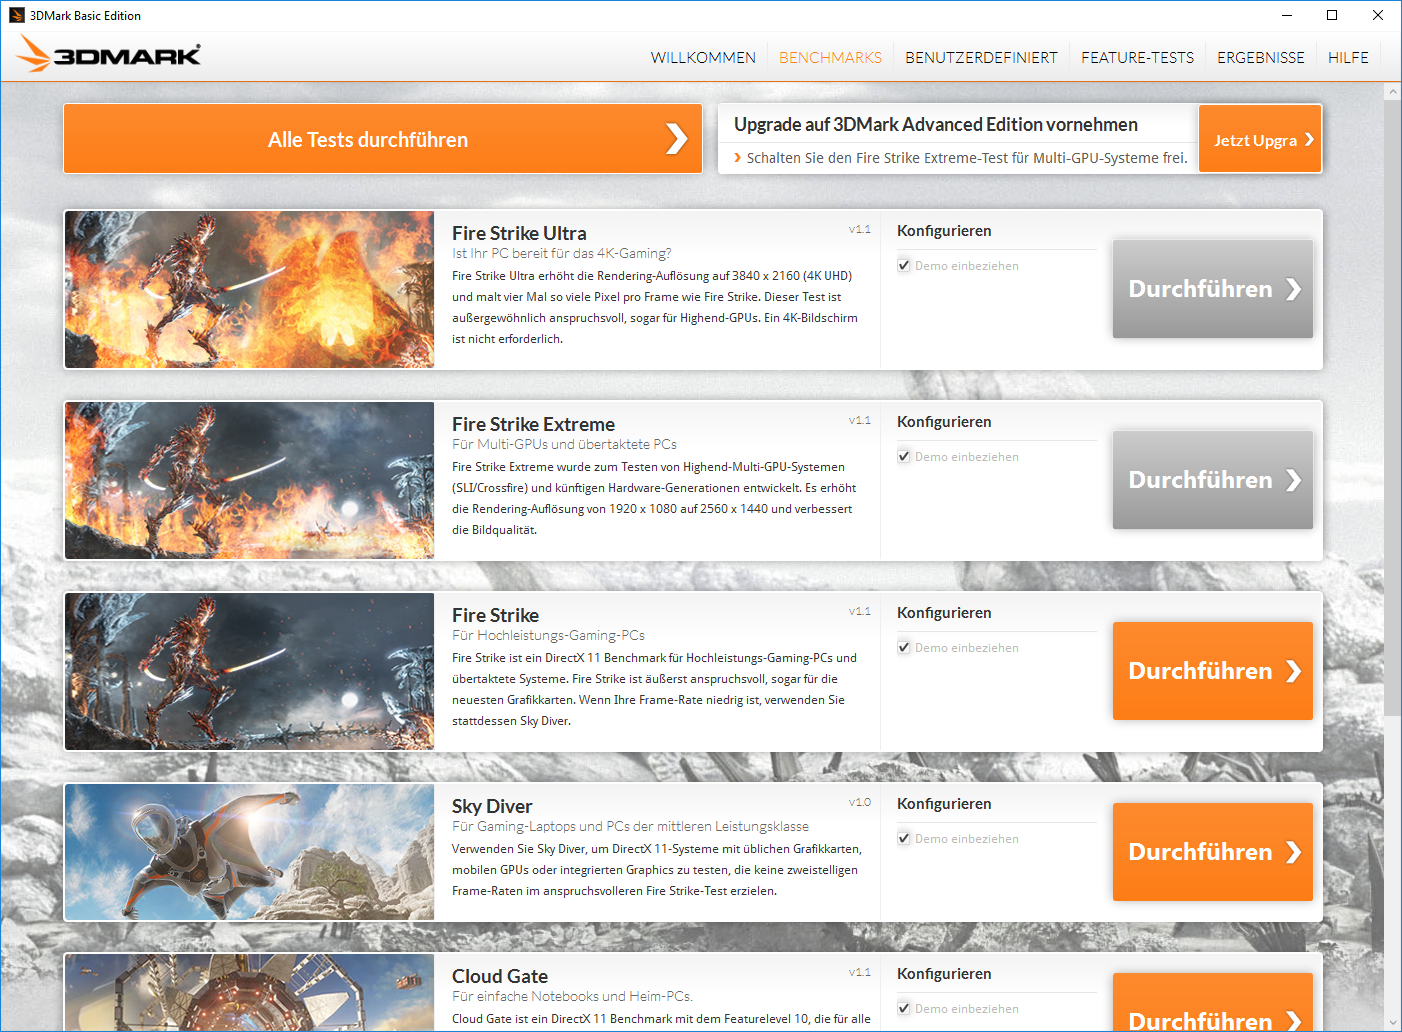
Task: Click Durchführen button for Fire Strike Ultra
Action: [1213, 289]
